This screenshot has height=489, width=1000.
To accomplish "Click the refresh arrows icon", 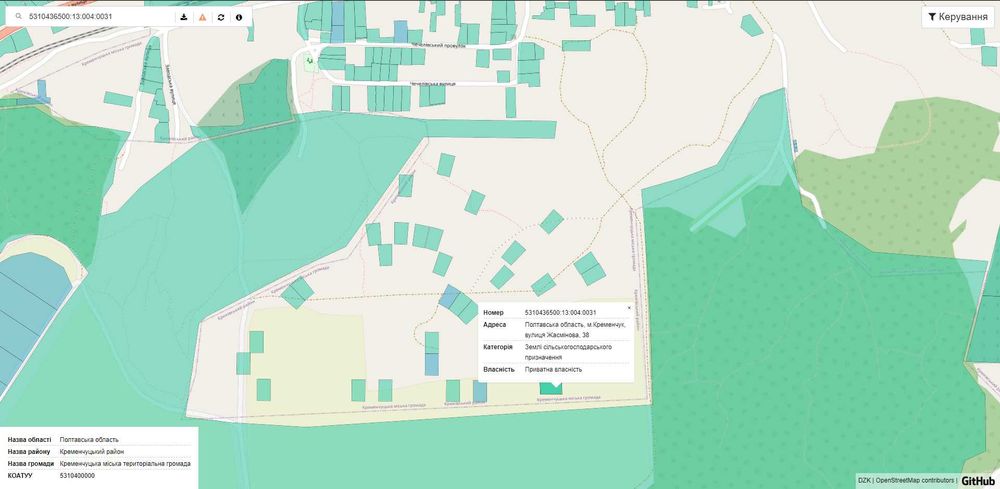I will (x=221, y=17).
